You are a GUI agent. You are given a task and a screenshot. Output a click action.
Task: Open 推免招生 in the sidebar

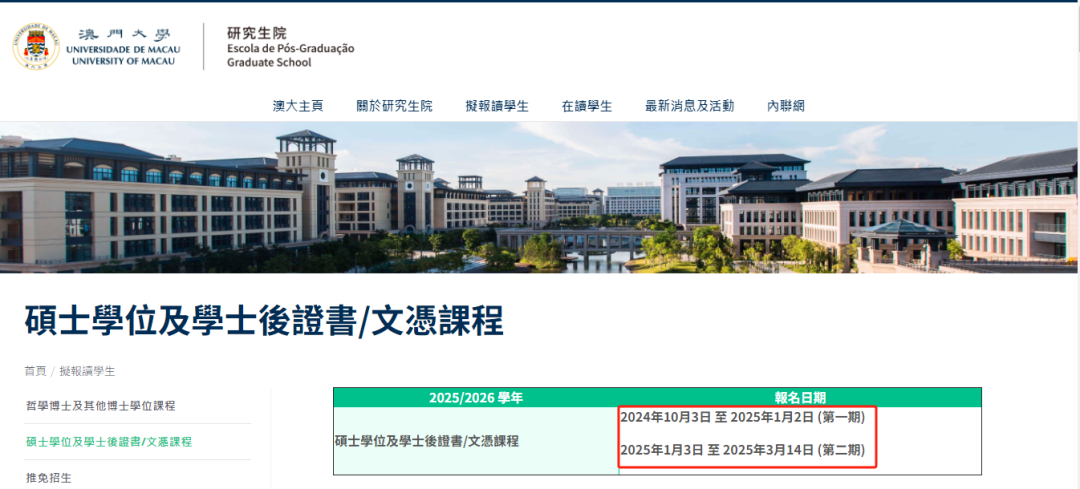[x=48, y=477]
